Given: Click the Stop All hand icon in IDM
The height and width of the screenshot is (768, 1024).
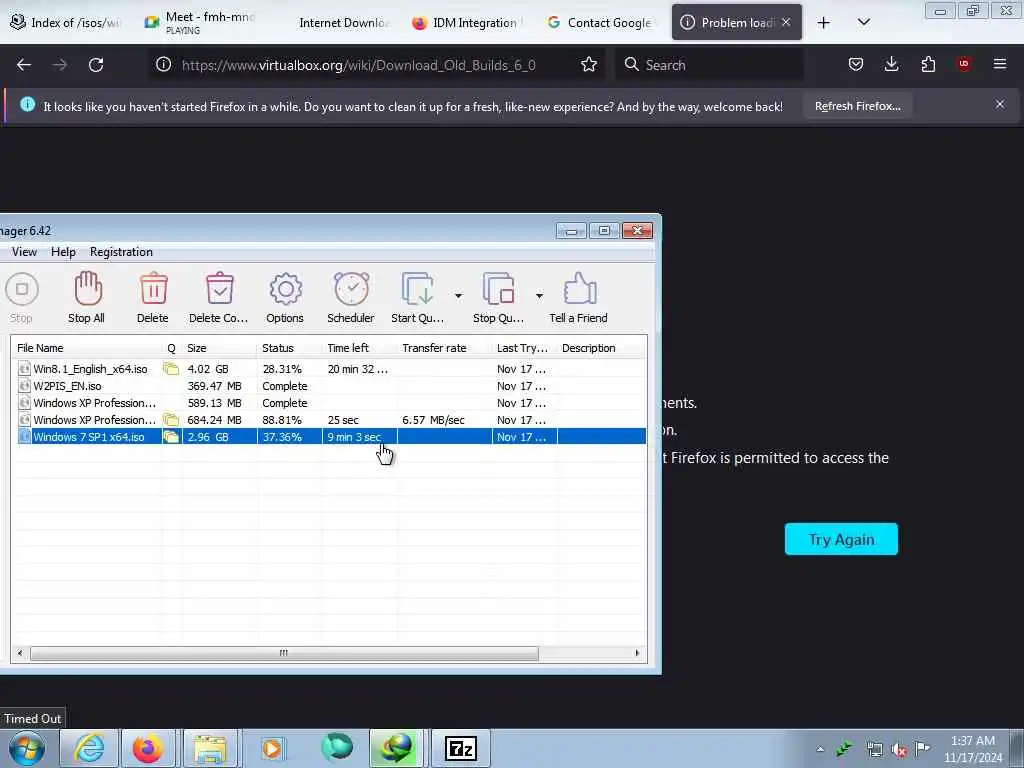Looking at the screenshot, I should click(x=88, y=289).
